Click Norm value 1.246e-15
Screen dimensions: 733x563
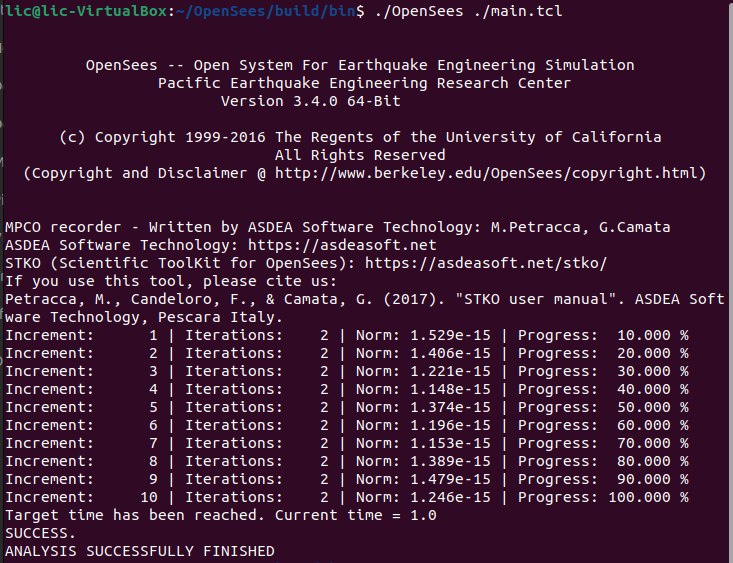tap(451, 498)
